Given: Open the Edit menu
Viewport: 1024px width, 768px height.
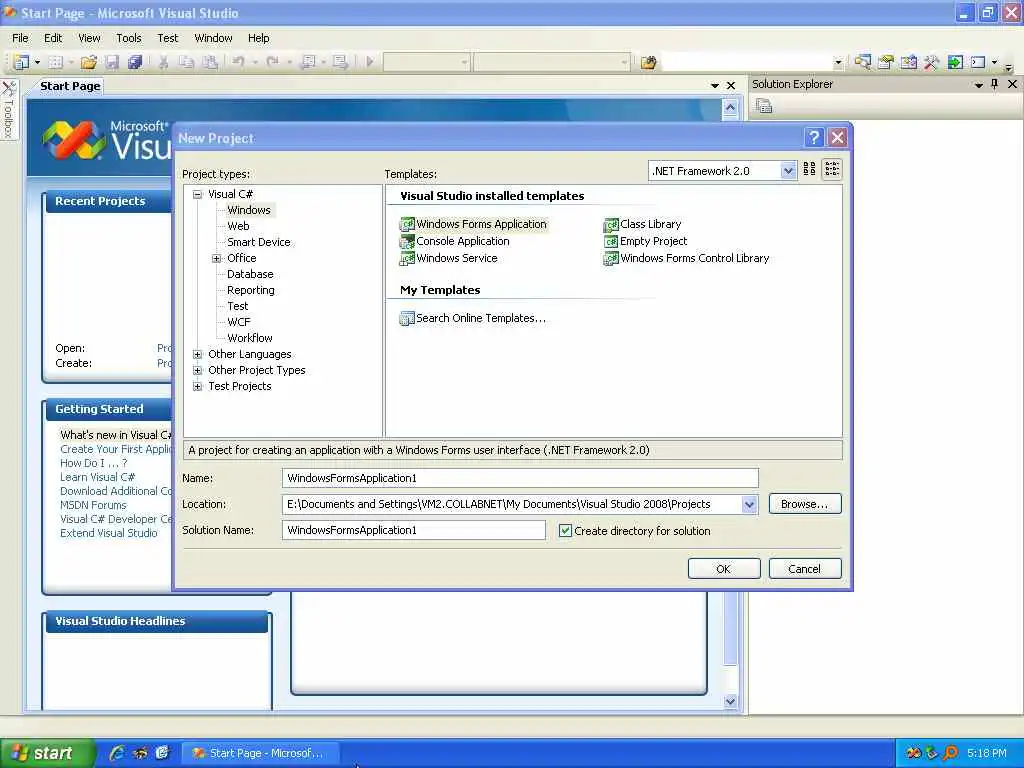Looking at the screenshot, I should [53, 38].
